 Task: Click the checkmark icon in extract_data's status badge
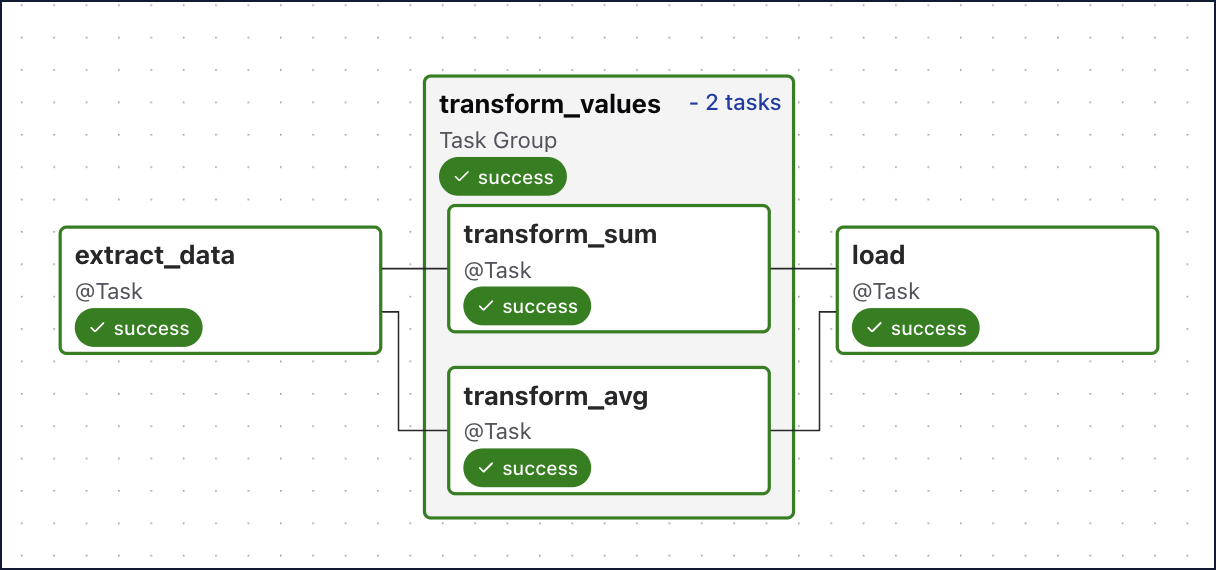98,328
